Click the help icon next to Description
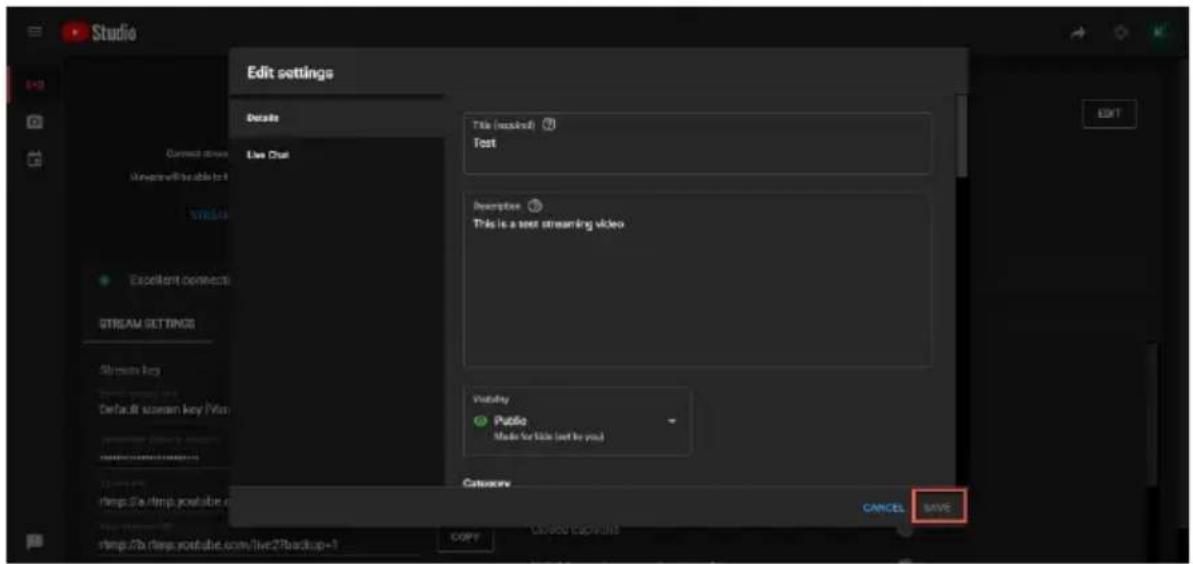Screen dimensions: 1193x564 pyautogui.click(x=535, y=206)
